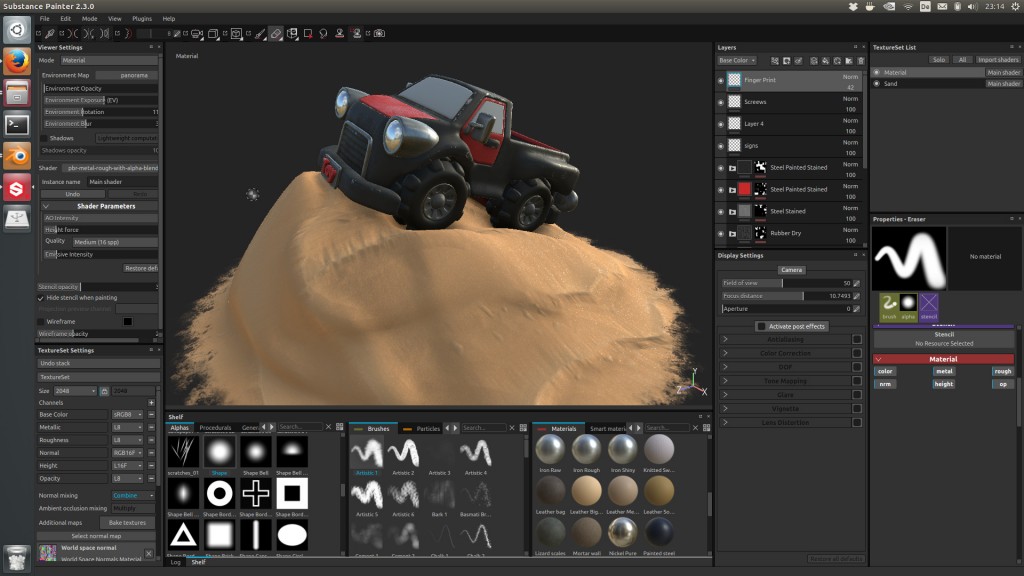Open the Material Picker camera icon in toolbar
1024x576 pixels.
pyautogui.click(x=380, y=33)
